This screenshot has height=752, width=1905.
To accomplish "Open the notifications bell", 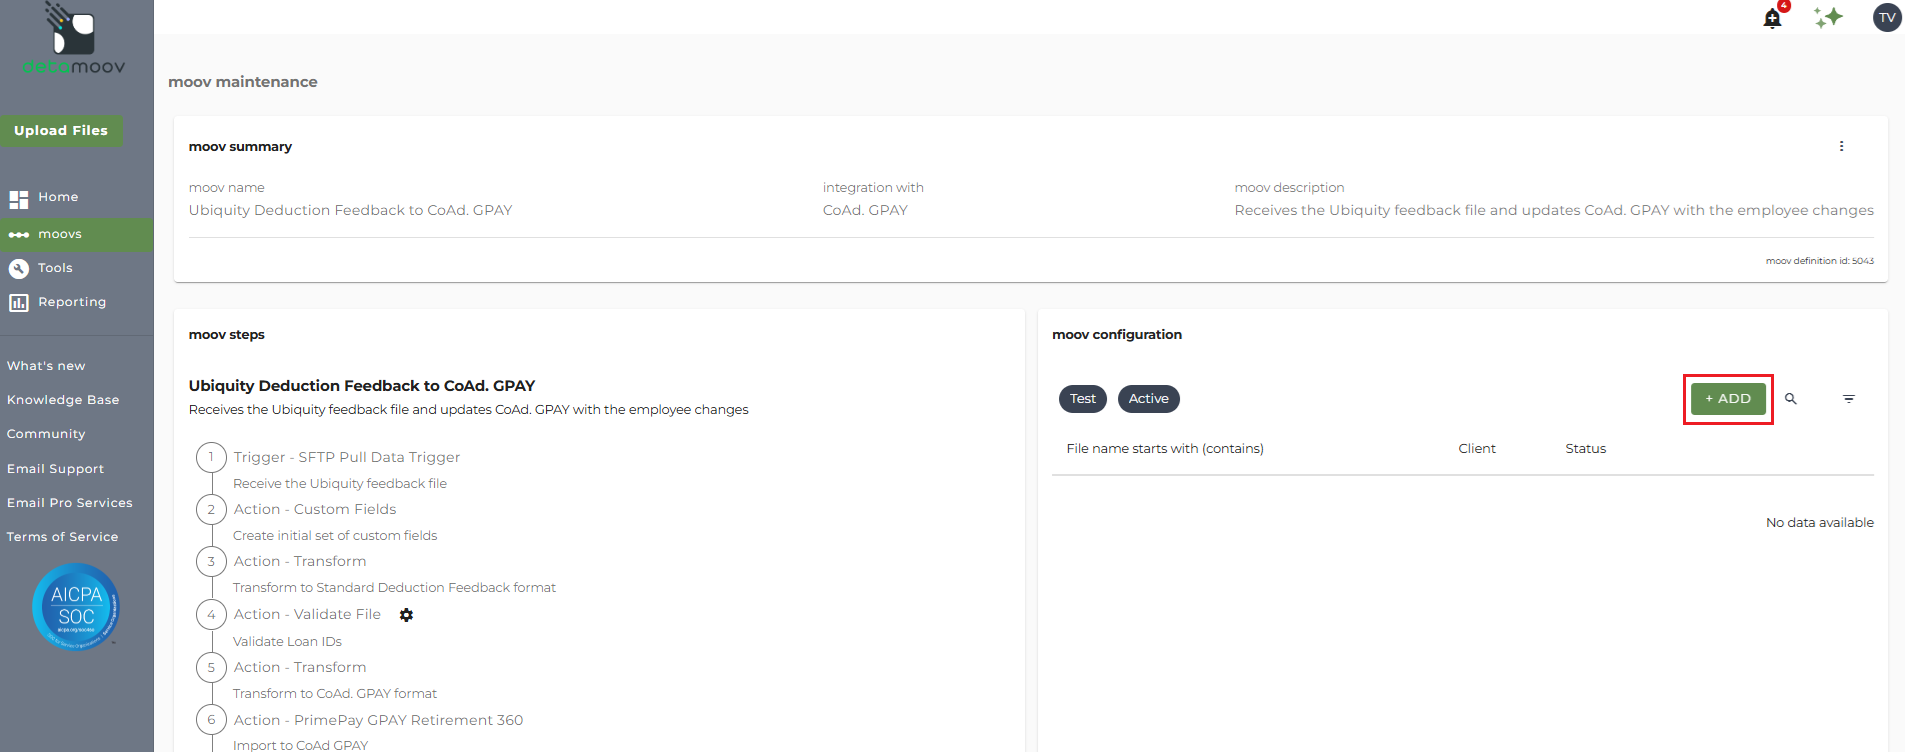I will 1772,18.
